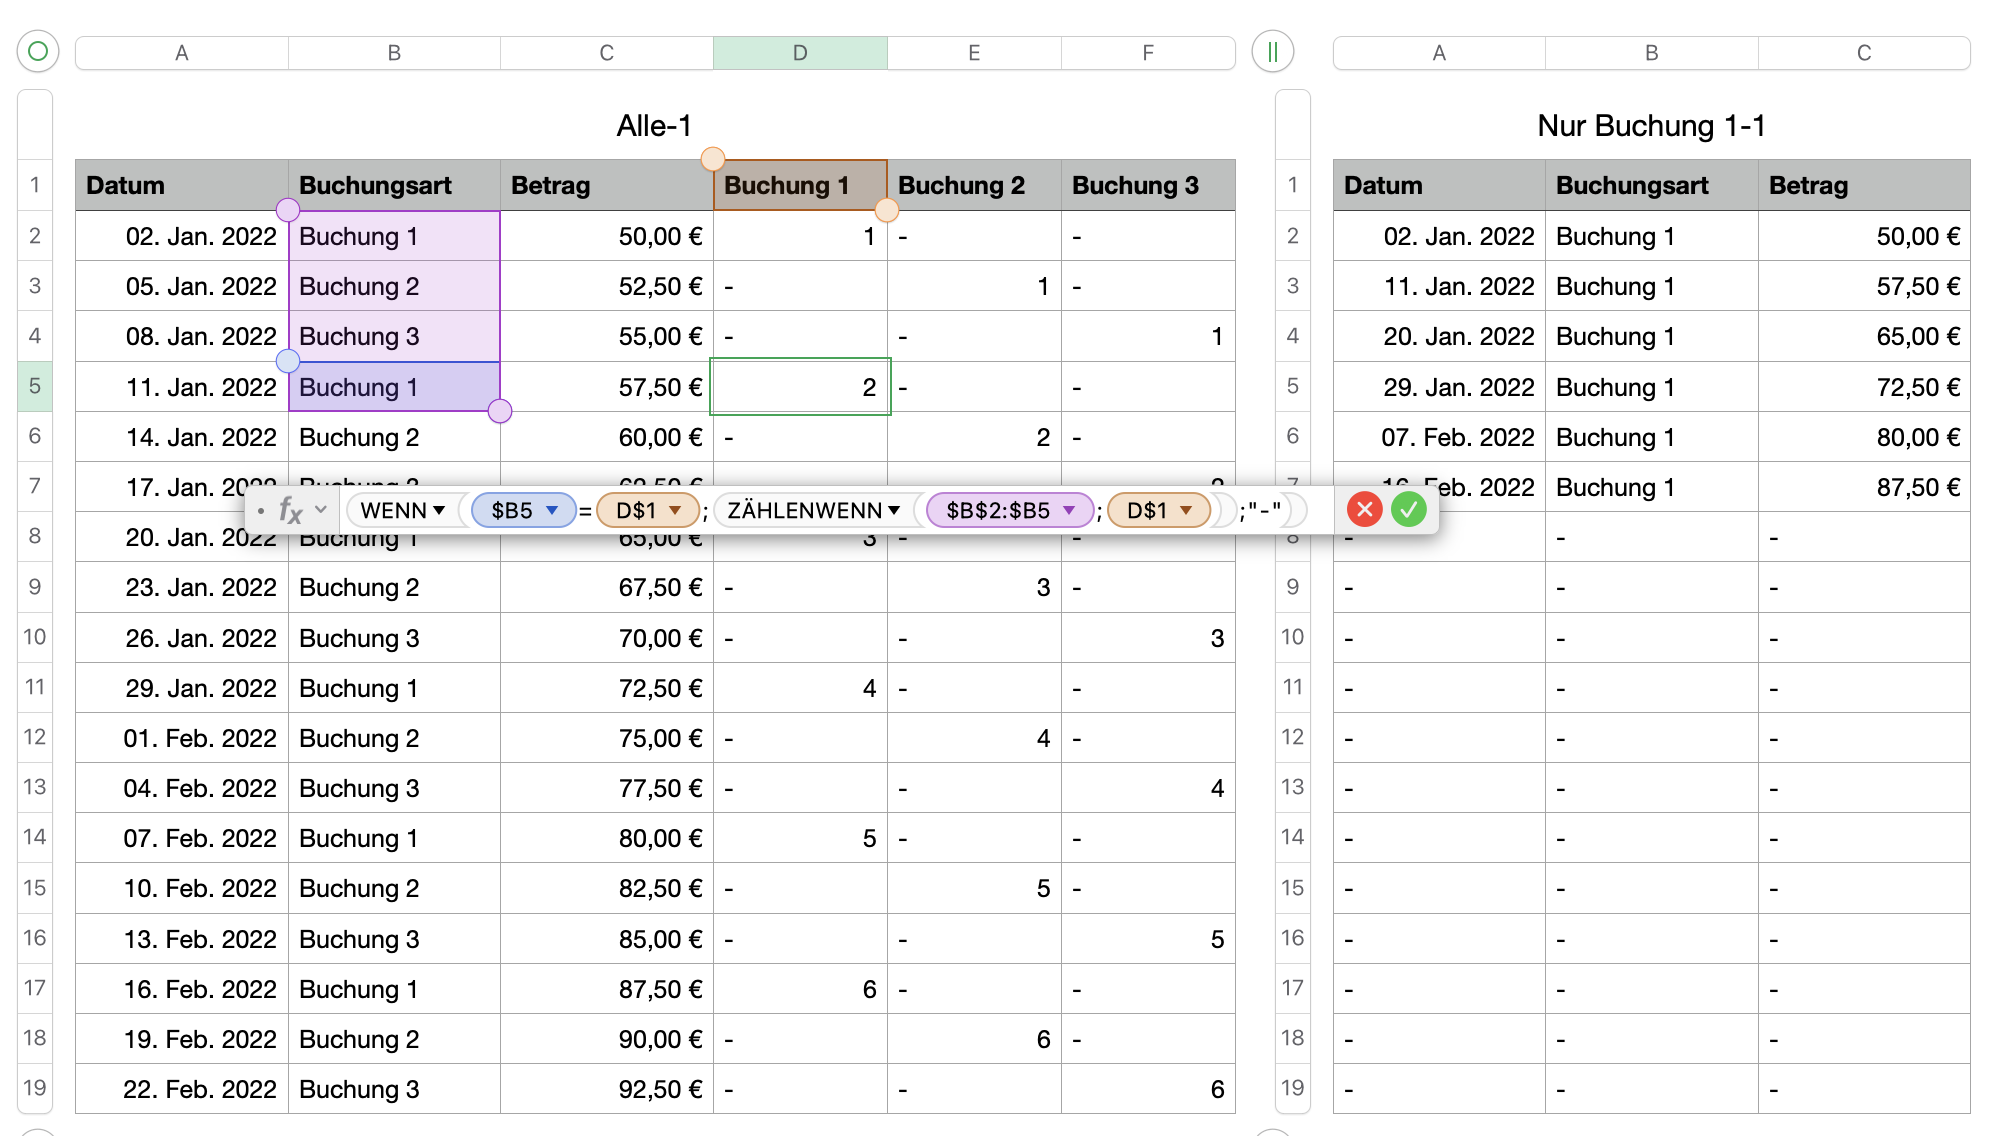Open ZÄHLENWENN function dropdown arrow
The width and height of the screenshot is (2006, 1136).
[x=893, y=510]
